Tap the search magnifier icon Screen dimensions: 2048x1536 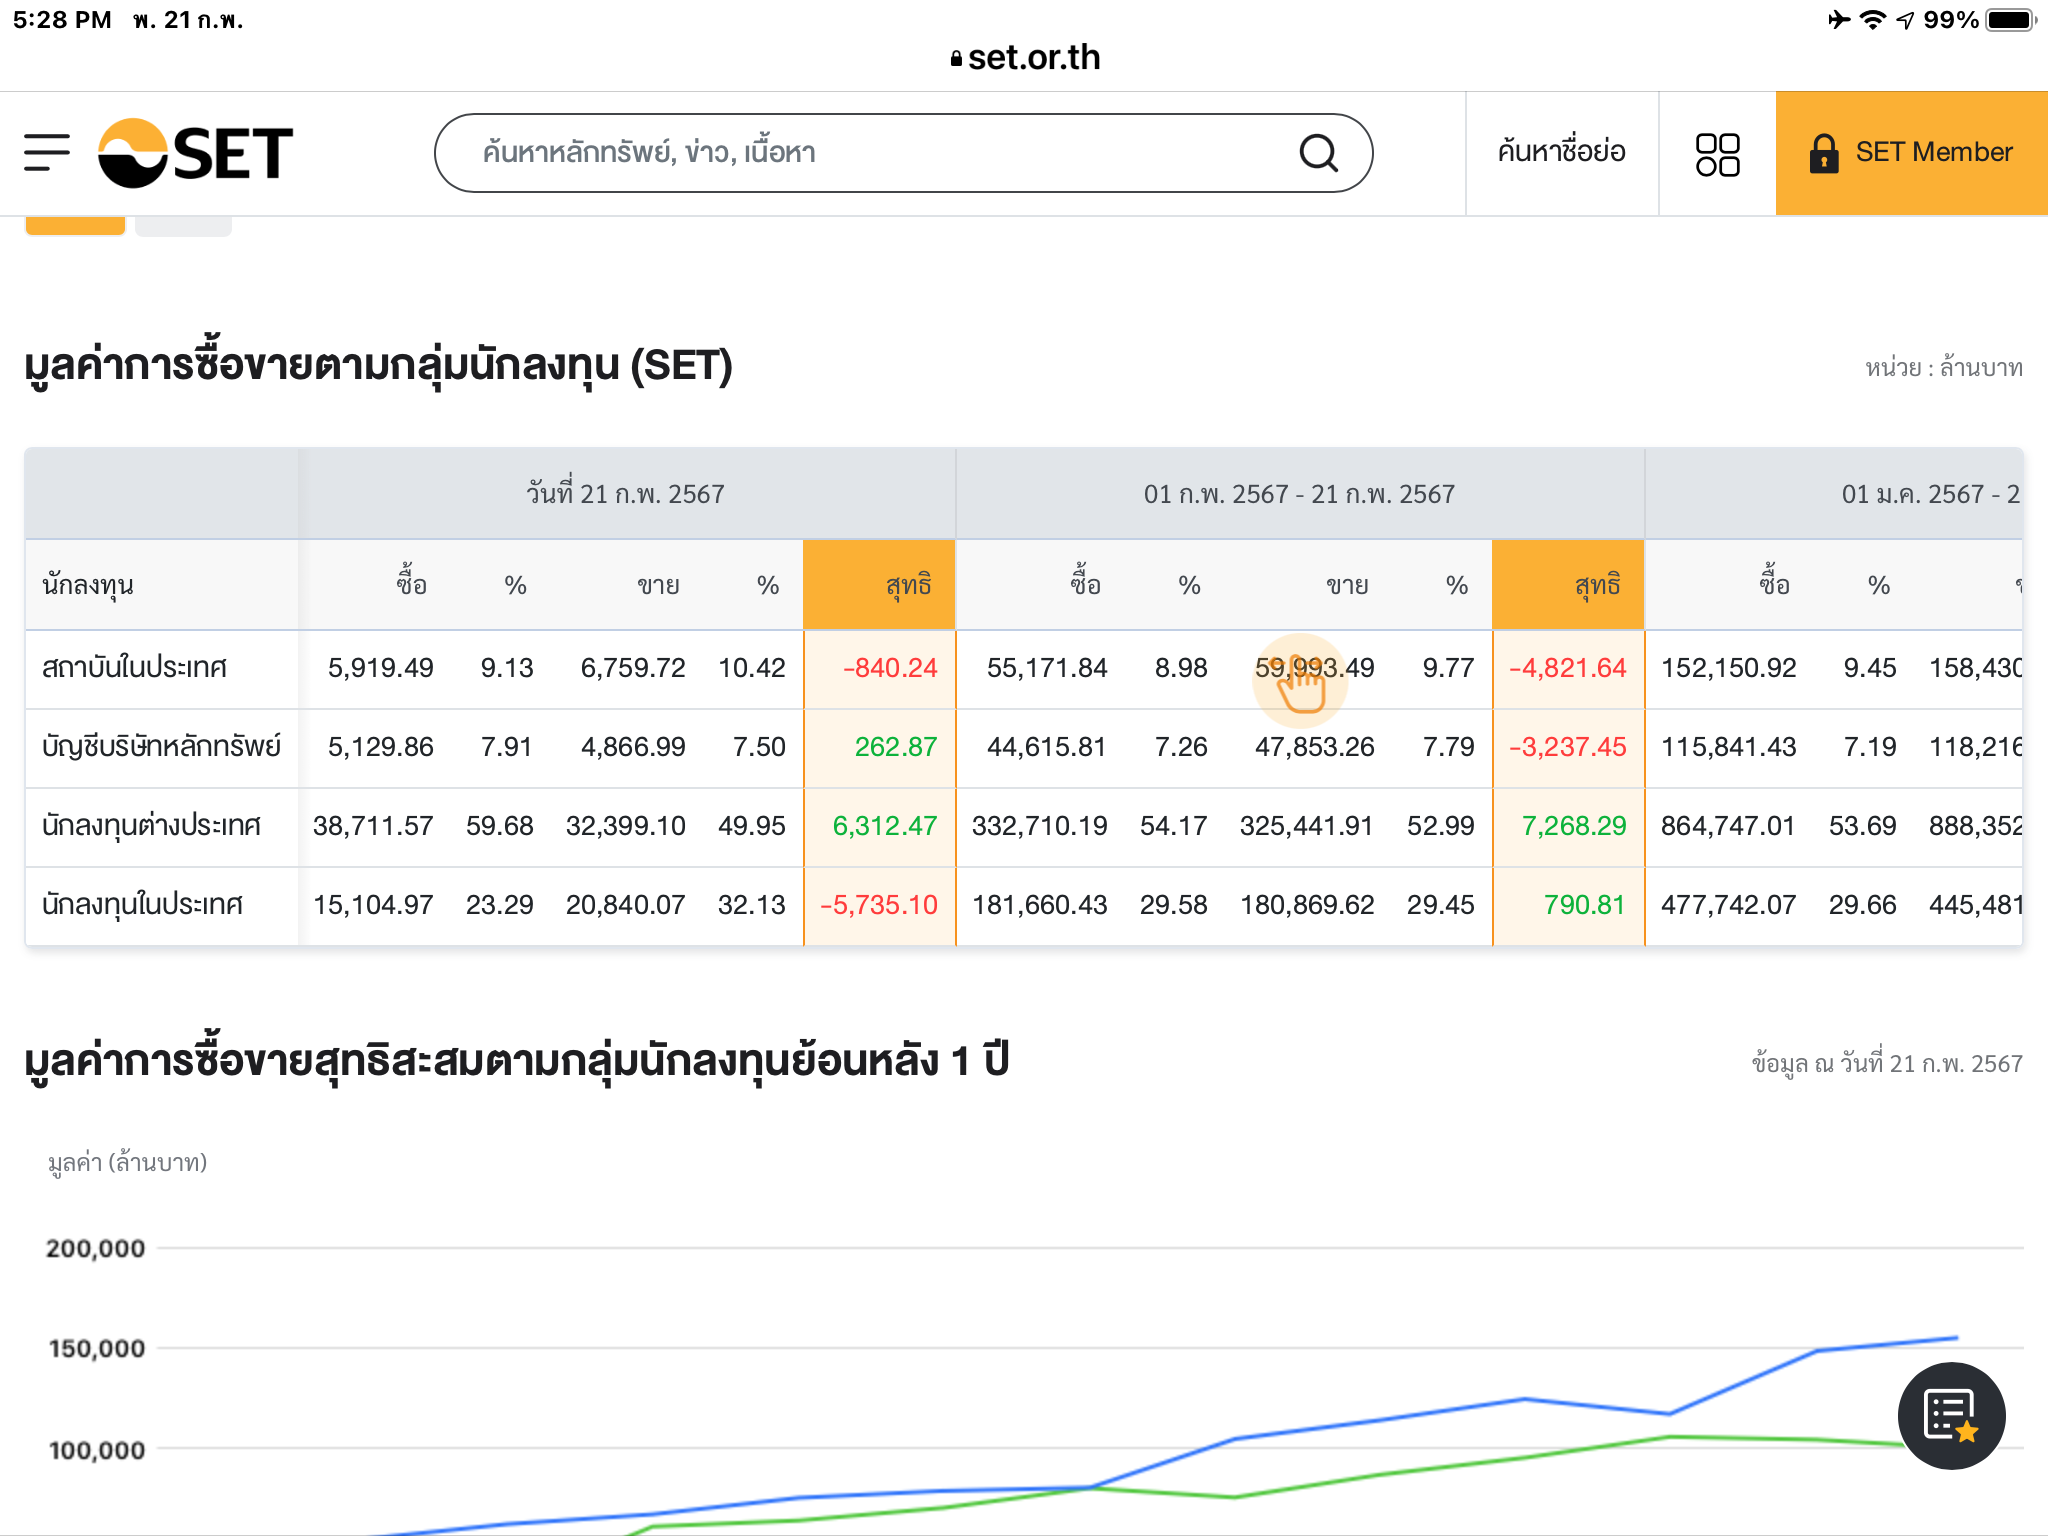pos(1318,153)
